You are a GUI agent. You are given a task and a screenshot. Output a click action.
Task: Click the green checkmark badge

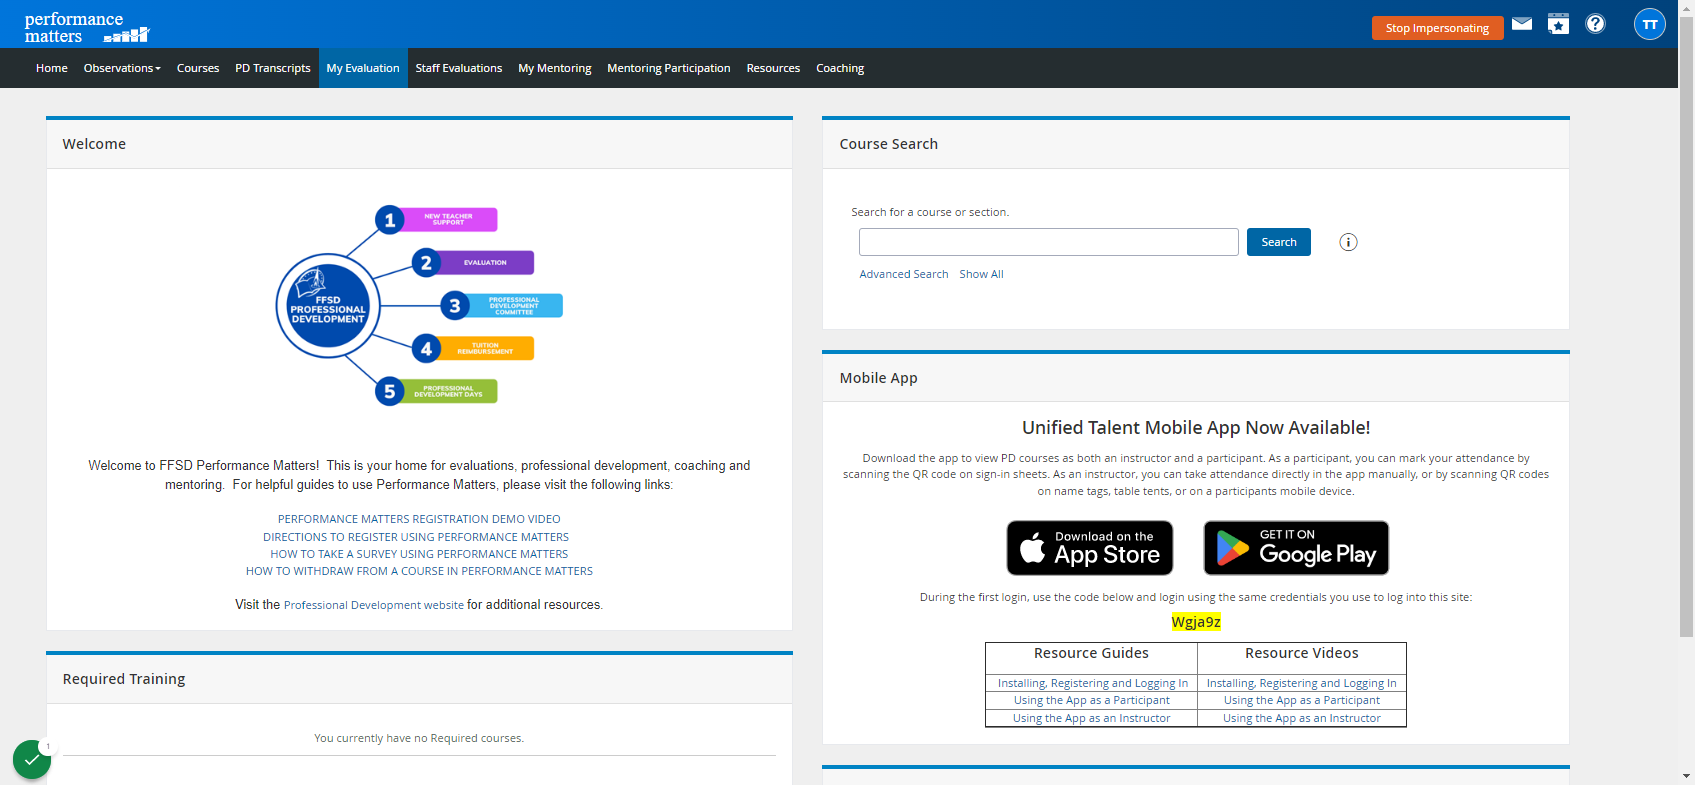click(32, 760)
